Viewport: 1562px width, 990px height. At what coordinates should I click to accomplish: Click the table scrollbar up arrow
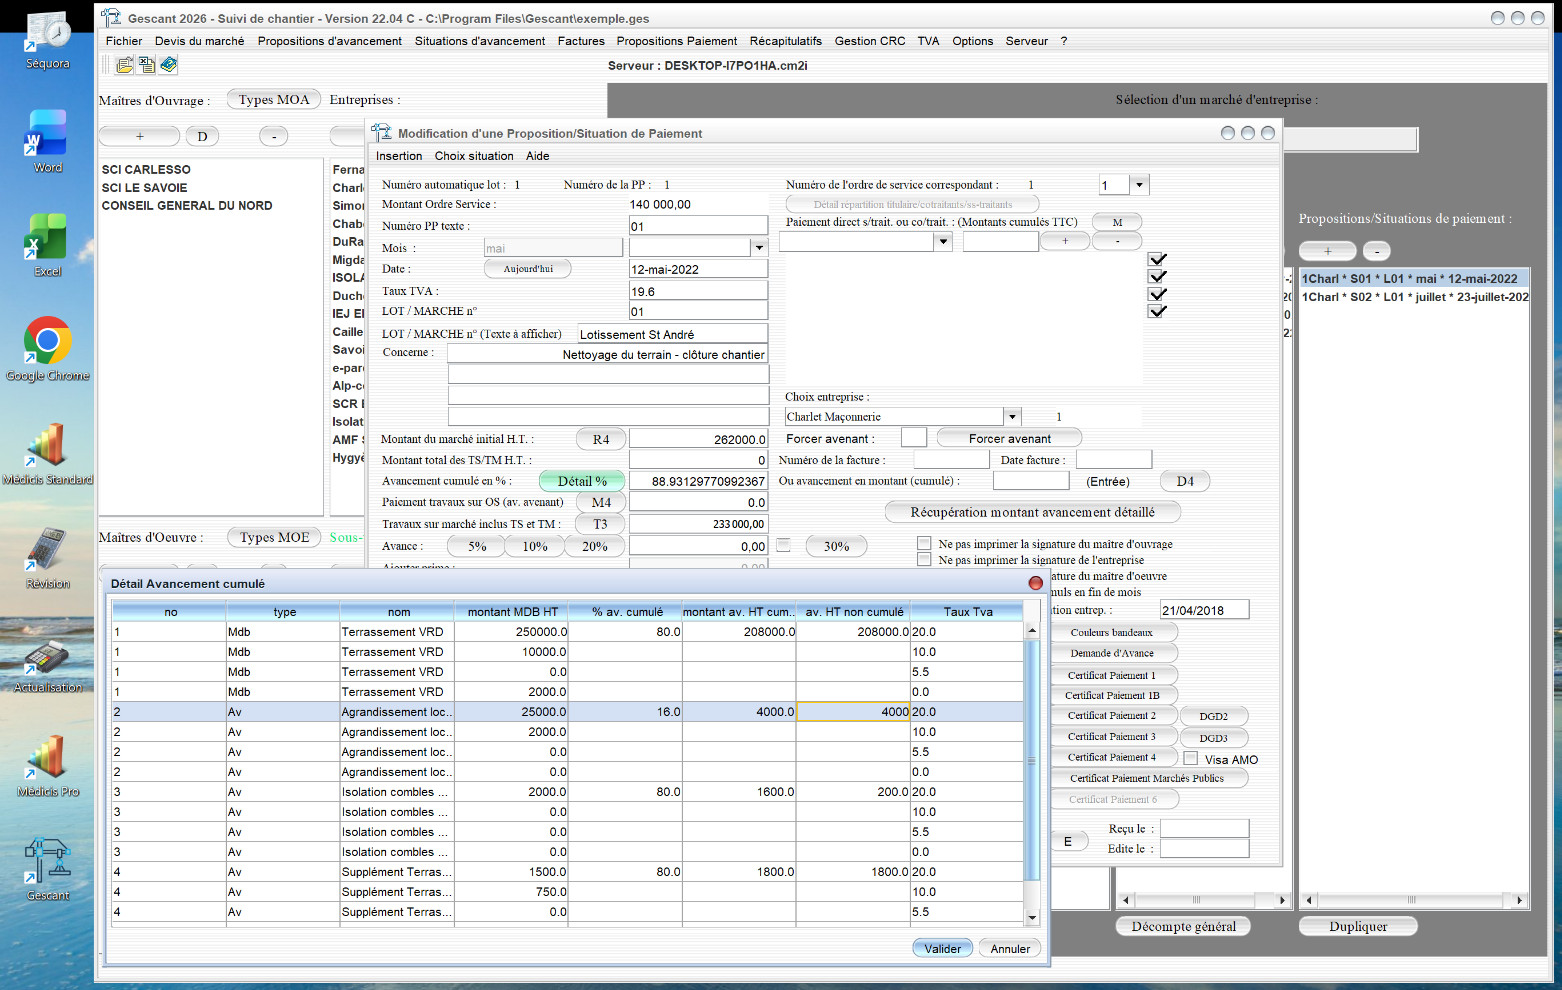point(1032,631)
